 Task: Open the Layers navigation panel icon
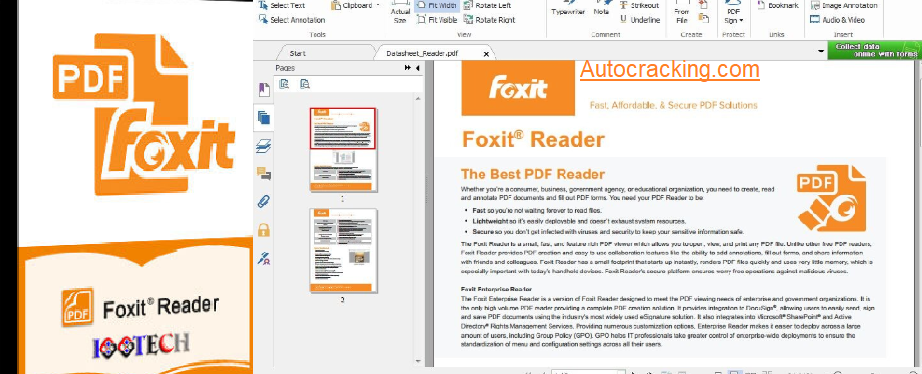click(x=264, y=146)
